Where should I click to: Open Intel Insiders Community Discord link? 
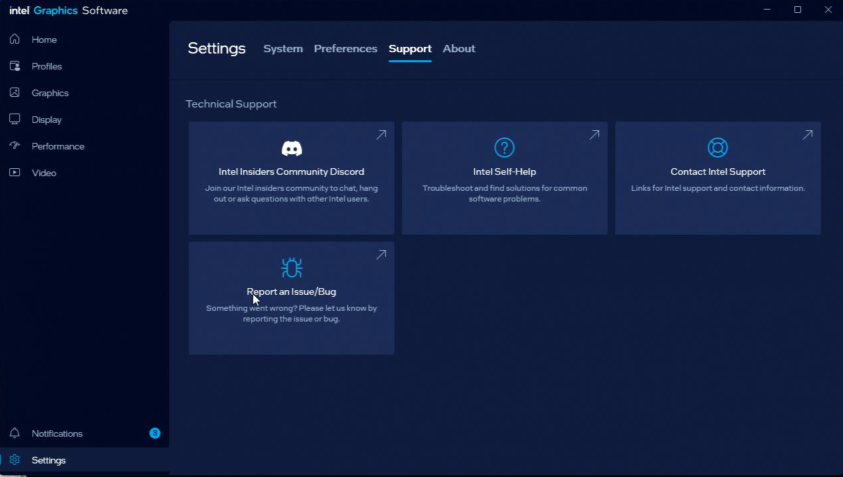click(291, 172)
